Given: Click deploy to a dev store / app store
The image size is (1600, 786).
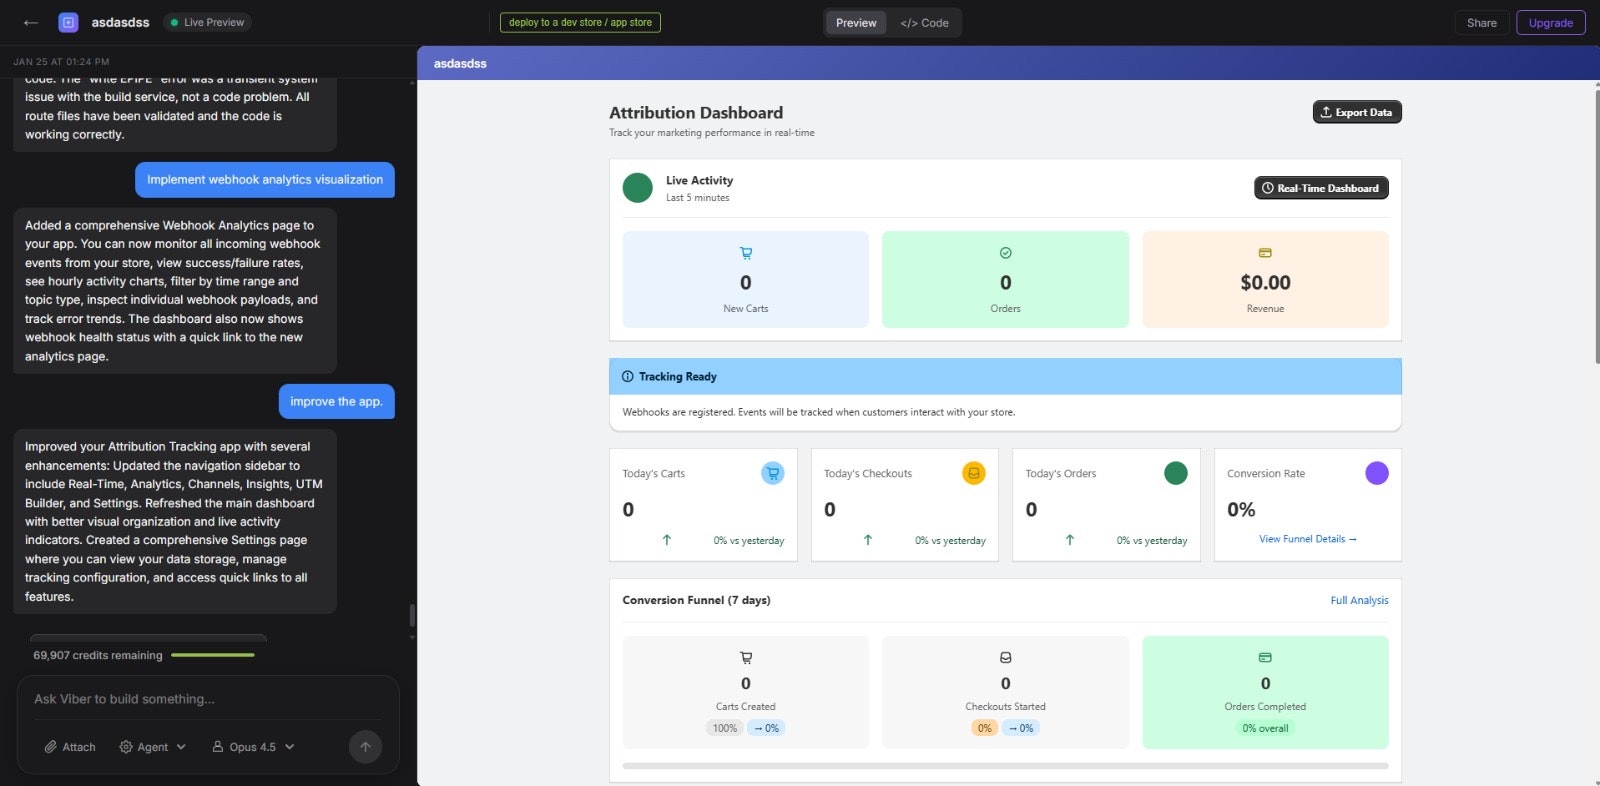Looking at the screenshot, I should point(580,22).
